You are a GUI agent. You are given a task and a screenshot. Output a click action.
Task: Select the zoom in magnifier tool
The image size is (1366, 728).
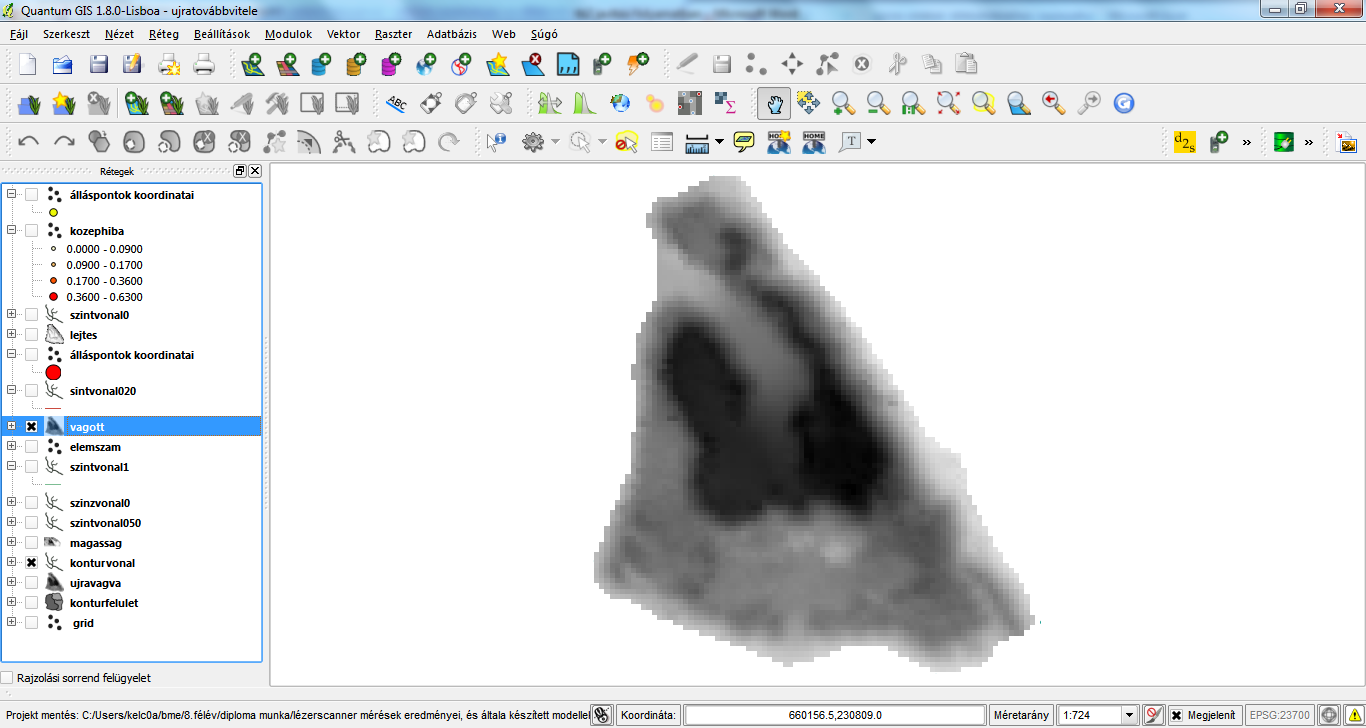[x=843, y=102]
